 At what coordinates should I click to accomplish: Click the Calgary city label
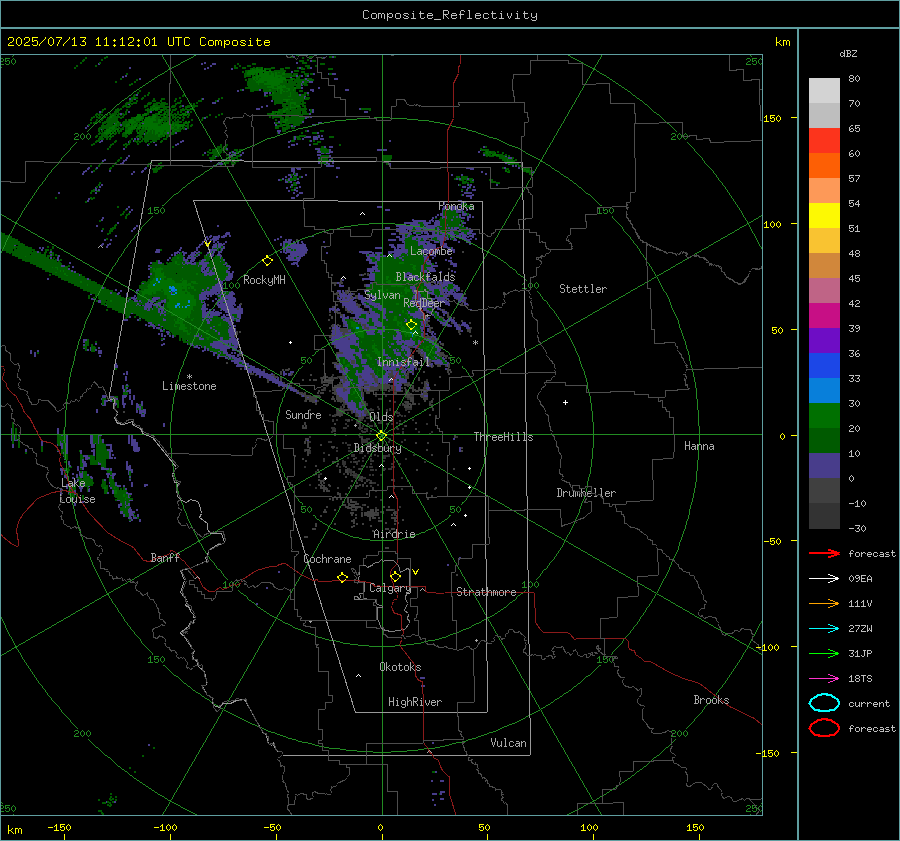[390, 588]
